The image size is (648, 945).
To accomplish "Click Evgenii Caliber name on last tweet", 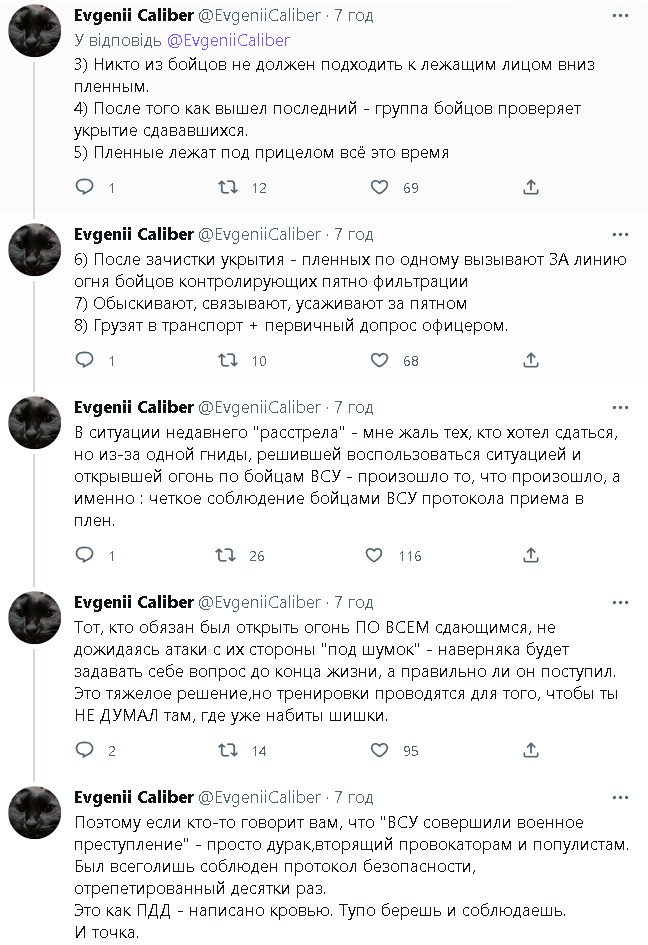I will [134, 797].
